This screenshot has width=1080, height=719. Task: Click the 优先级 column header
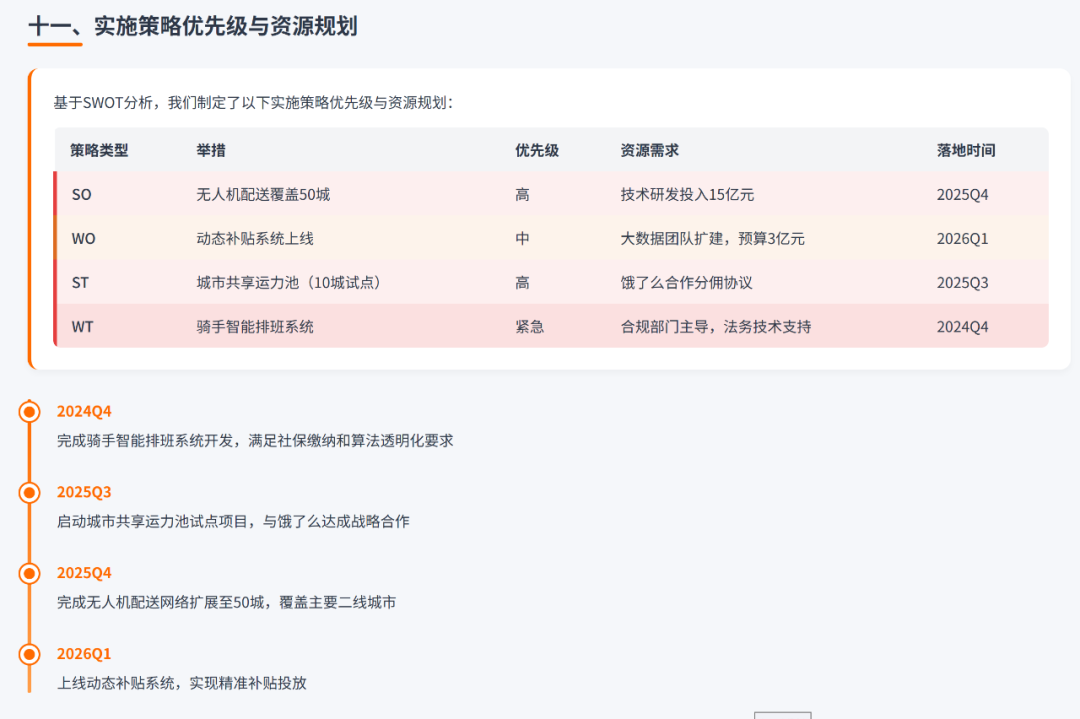536,150
